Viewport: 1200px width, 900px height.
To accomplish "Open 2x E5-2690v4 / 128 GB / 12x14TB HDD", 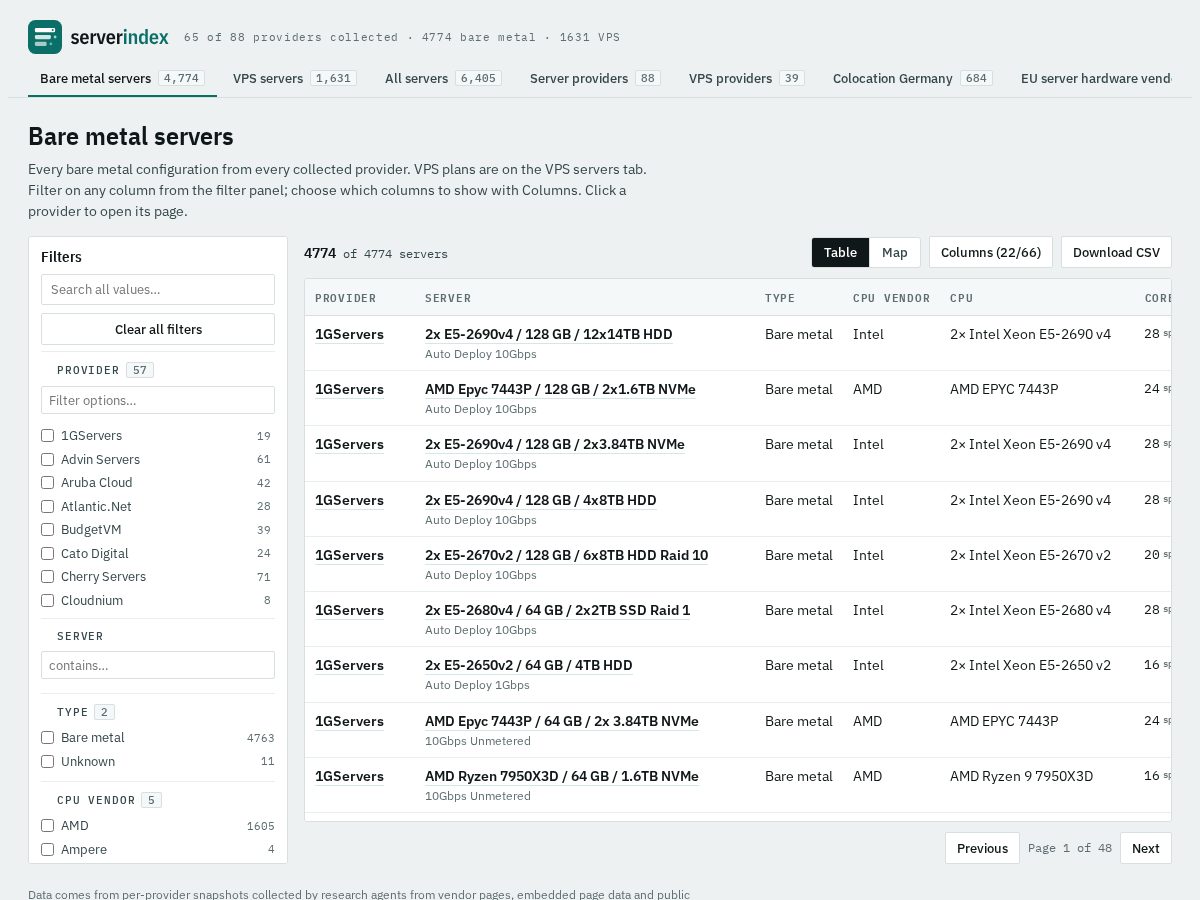I will pyautogui.click(x=549, y=334).
